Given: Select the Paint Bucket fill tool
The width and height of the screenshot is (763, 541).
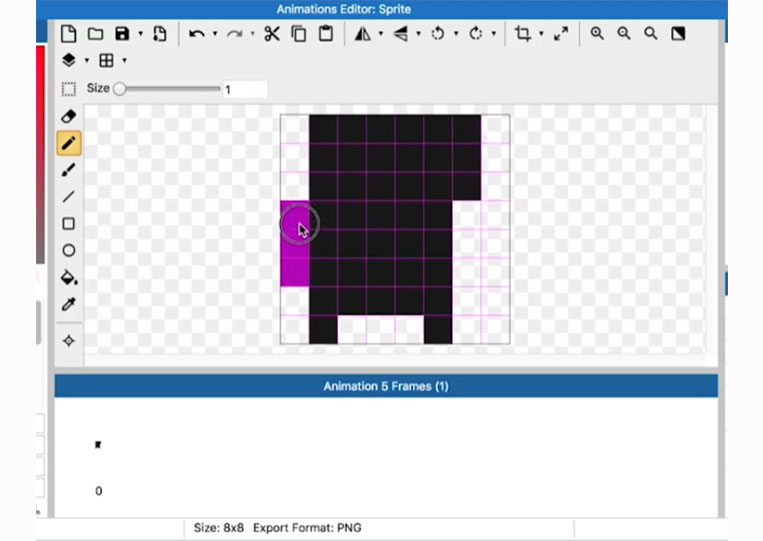Looking at the screenshot, I should tap(69, 277).
